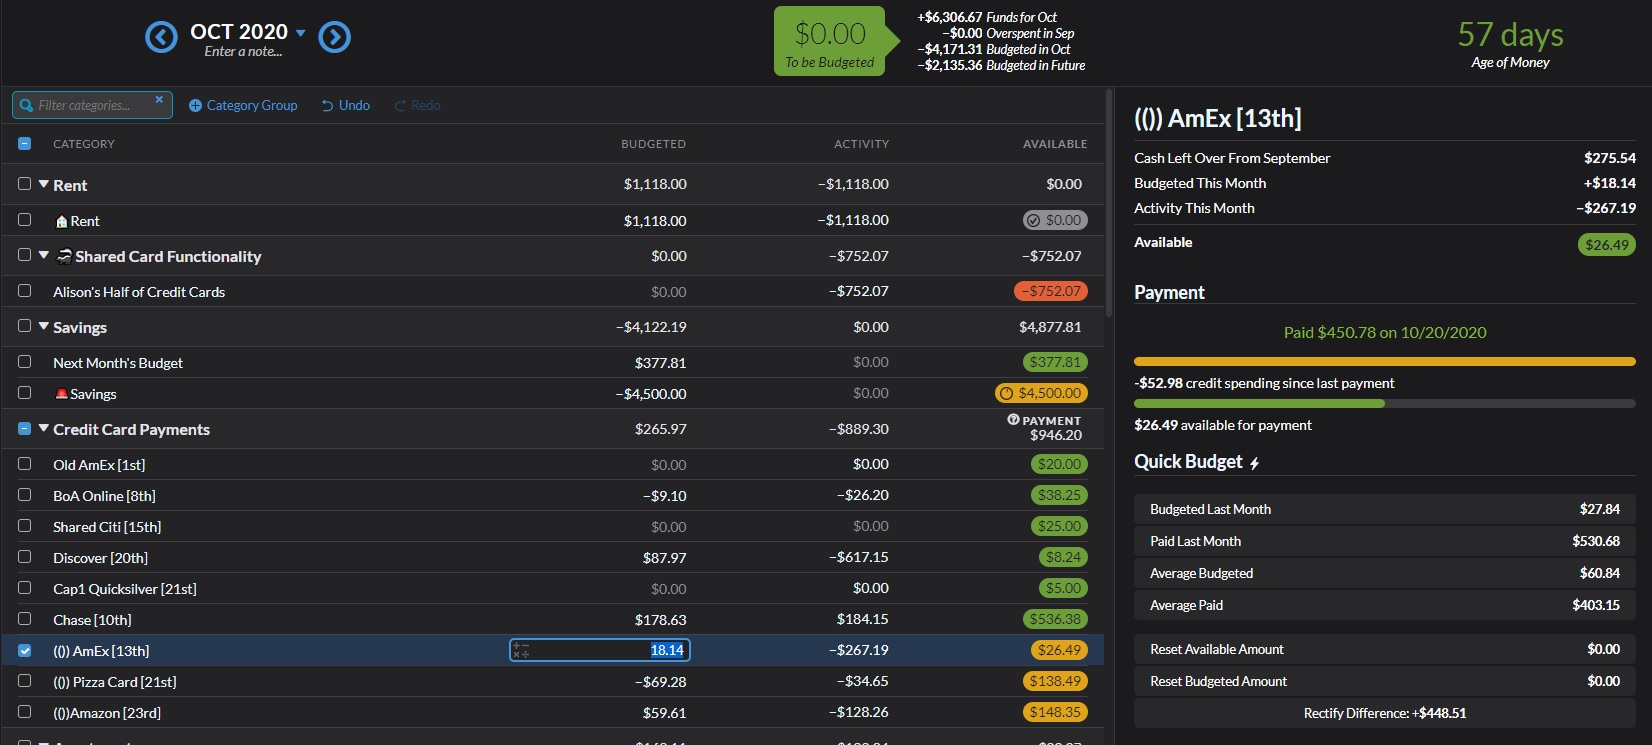The height and width of the screenshot is (745, 1652).
Task: Click Rectify Difference +$448.51
Action: pos(1385,713)
